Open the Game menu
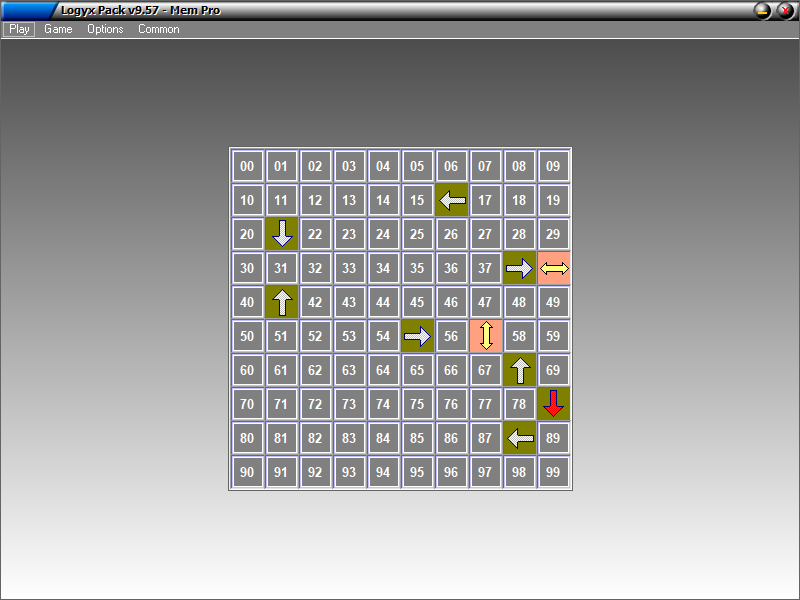Screen dimensions: 800x600 58,29
